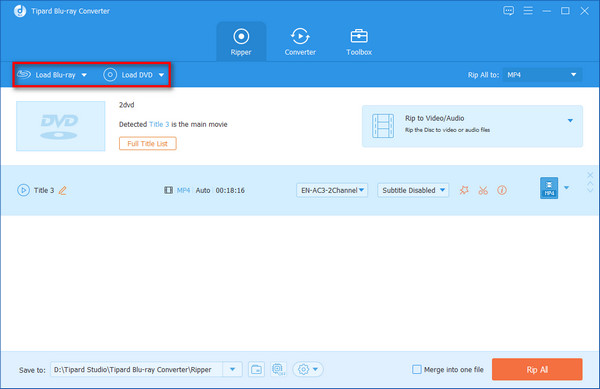600x389 pixels.
Task: Click the scissors cut icon
Action: pos(483,190)
